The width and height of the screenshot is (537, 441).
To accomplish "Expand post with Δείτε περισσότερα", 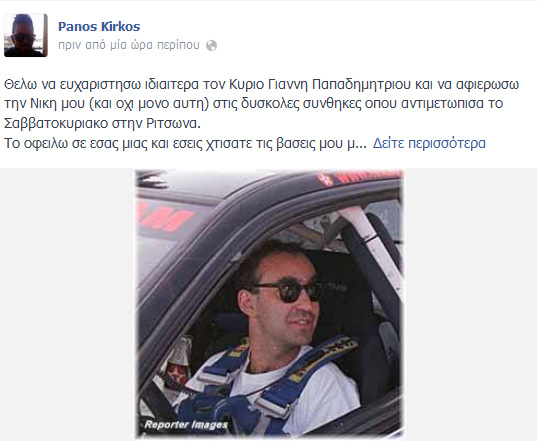I will [x=429, y=143].
